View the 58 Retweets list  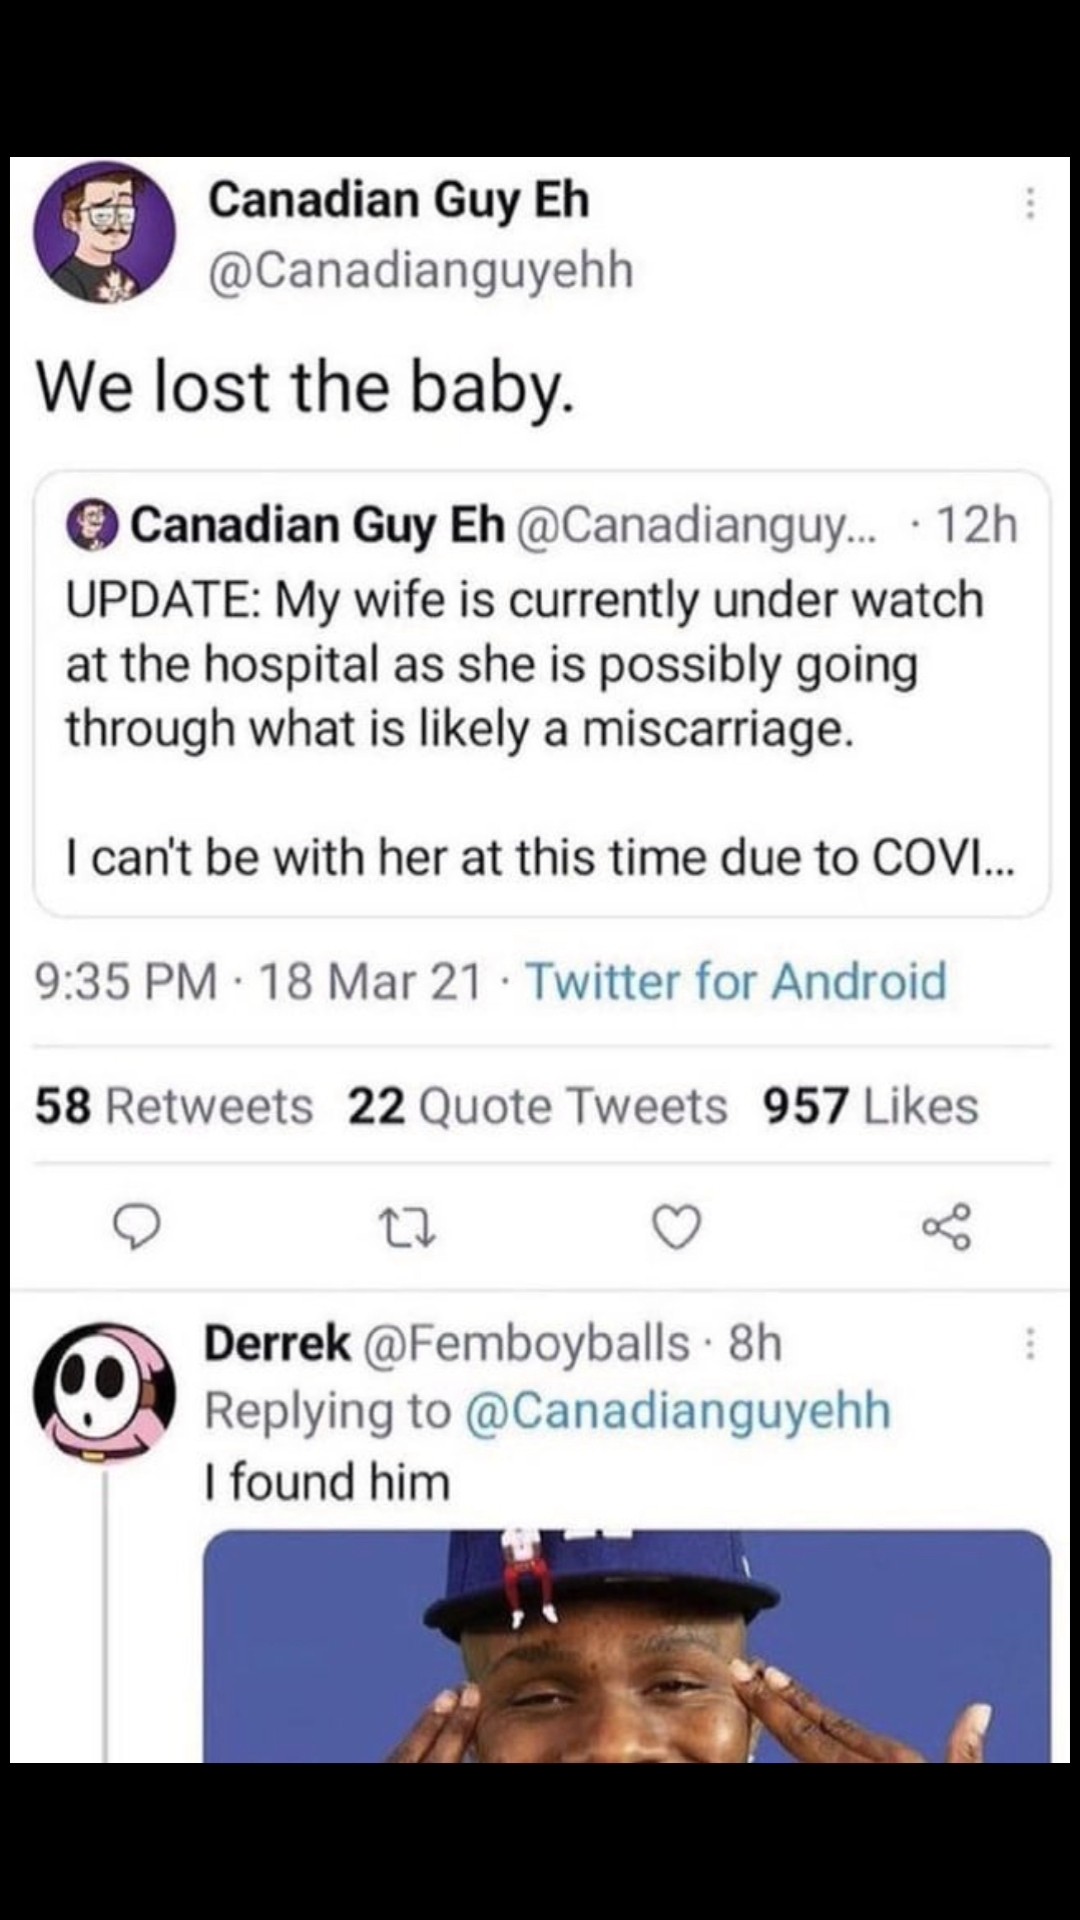click(x=174, y=1106)
